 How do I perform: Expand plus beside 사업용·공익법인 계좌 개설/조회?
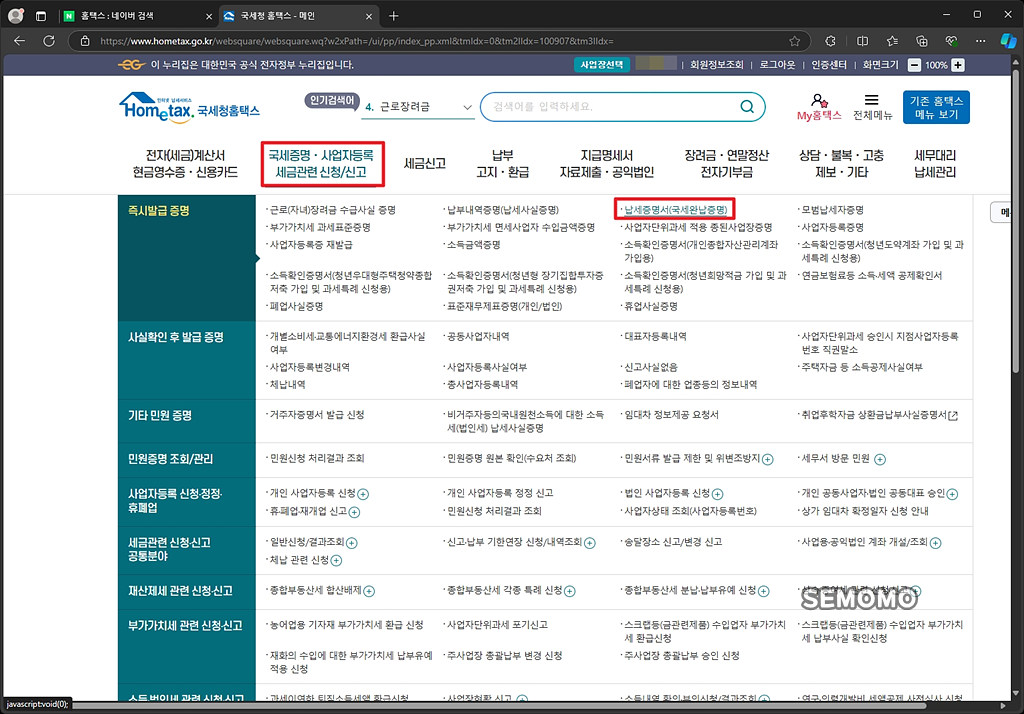935,543
